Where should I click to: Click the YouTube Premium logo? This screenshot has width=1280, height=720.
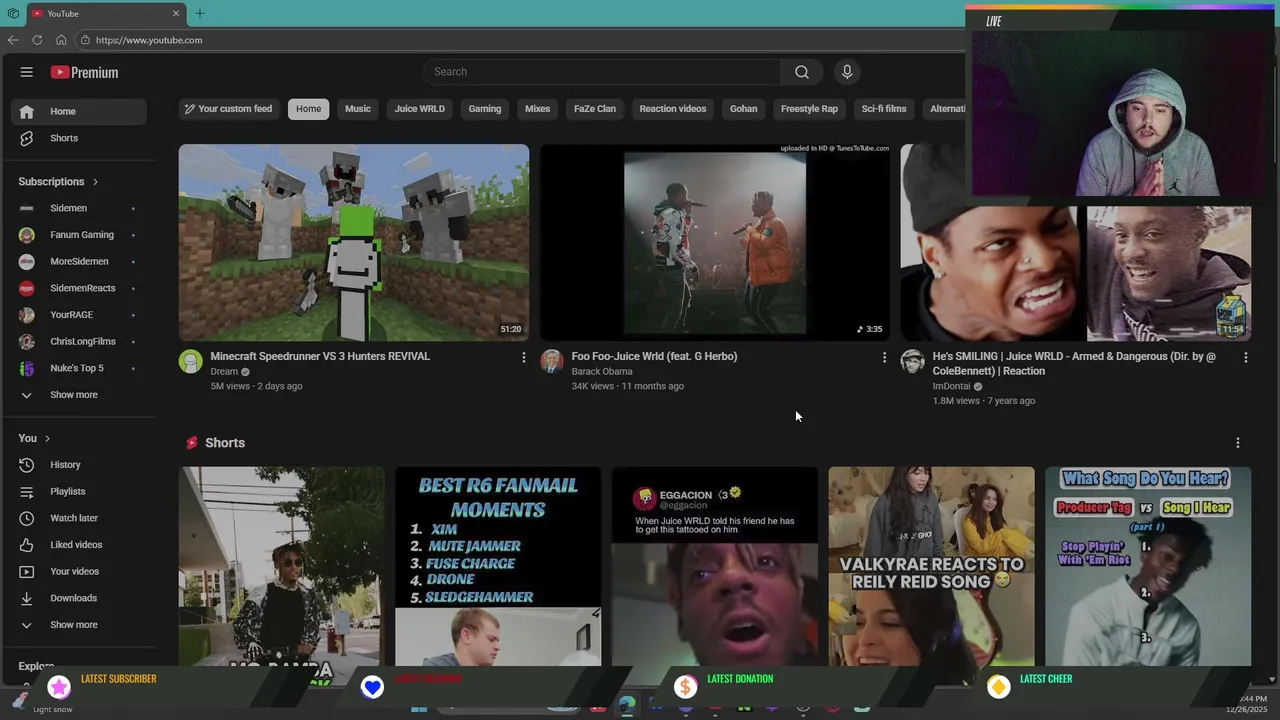(x=85, y=72)
